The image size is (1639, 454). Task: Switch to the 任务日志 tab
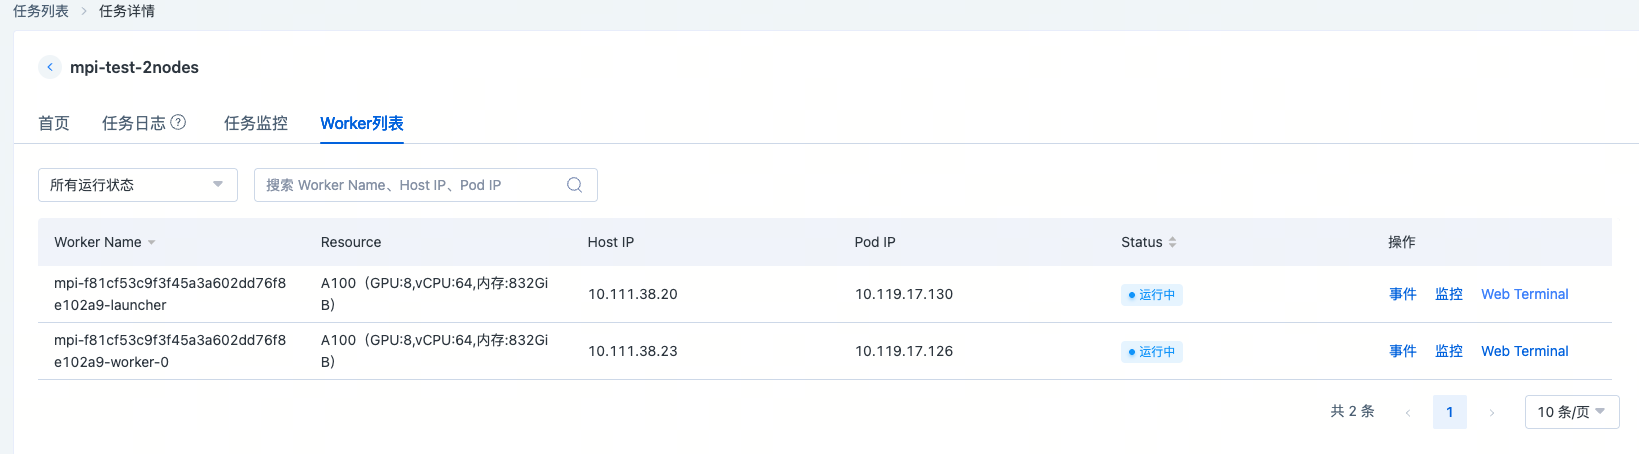(133, 123)
